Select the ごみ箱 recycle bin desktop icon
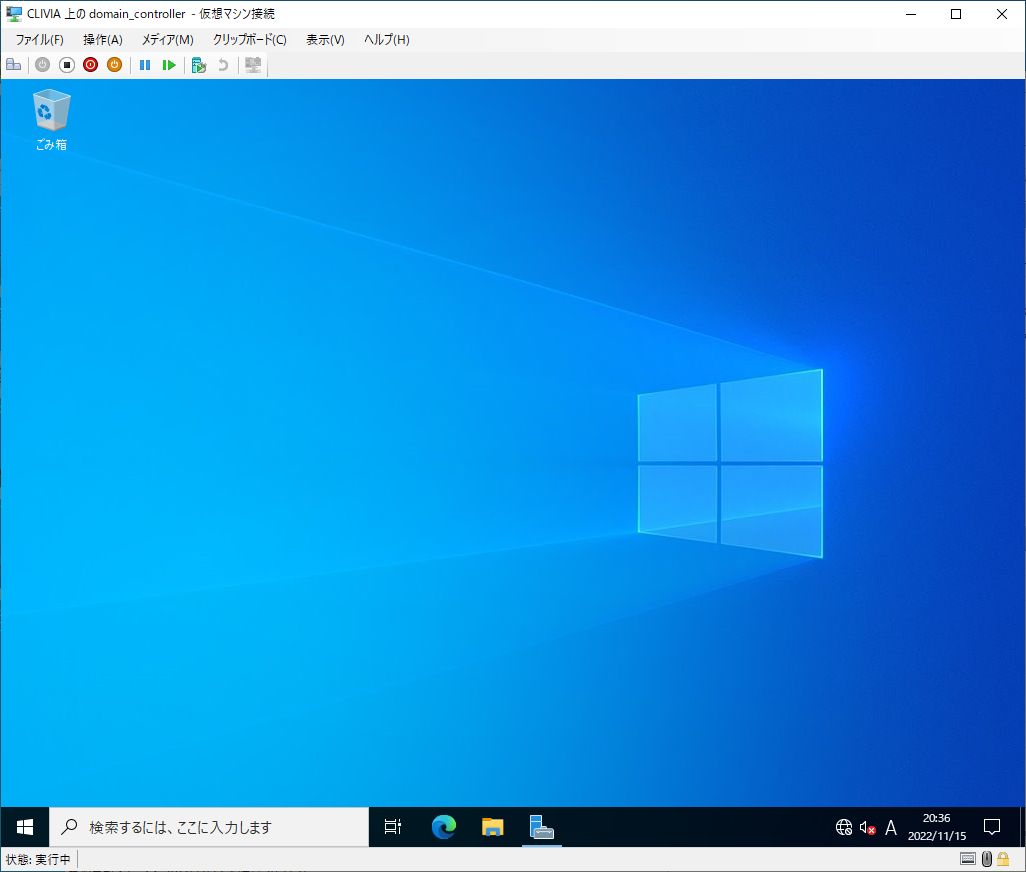Viewport: 1026px width, 872px height. (51, 120)
